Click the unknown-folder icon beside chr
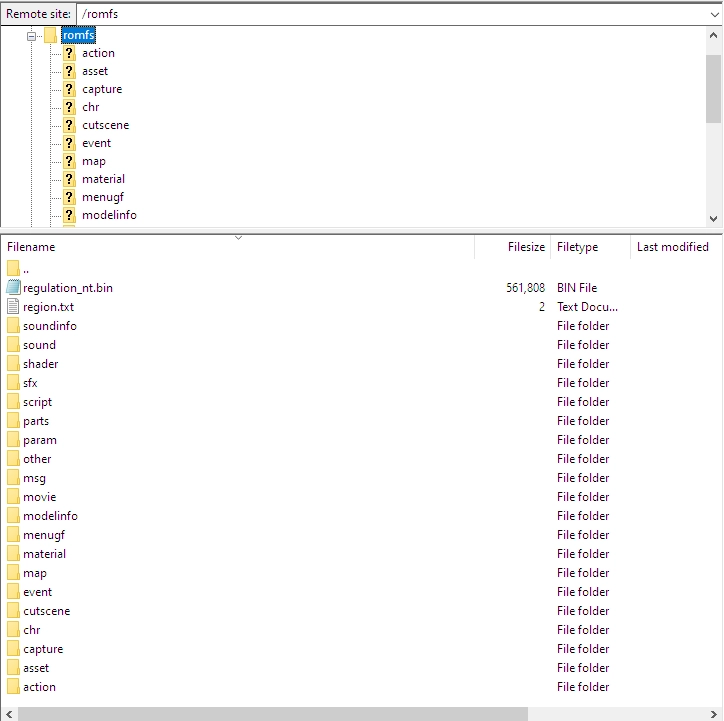Image resolution: width=724 pixels, height=721 pixels. coord(69,108)
